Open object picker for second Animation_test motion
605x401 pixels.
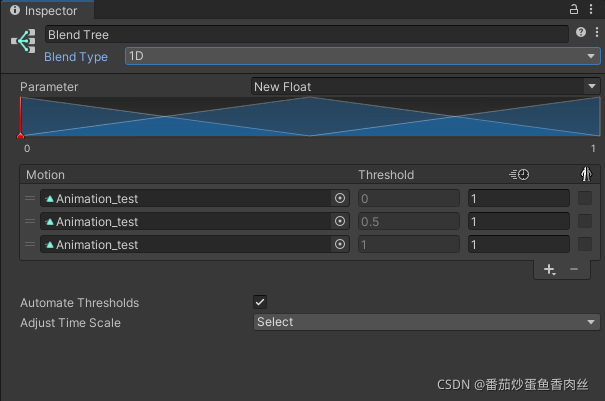coord(340,221)
